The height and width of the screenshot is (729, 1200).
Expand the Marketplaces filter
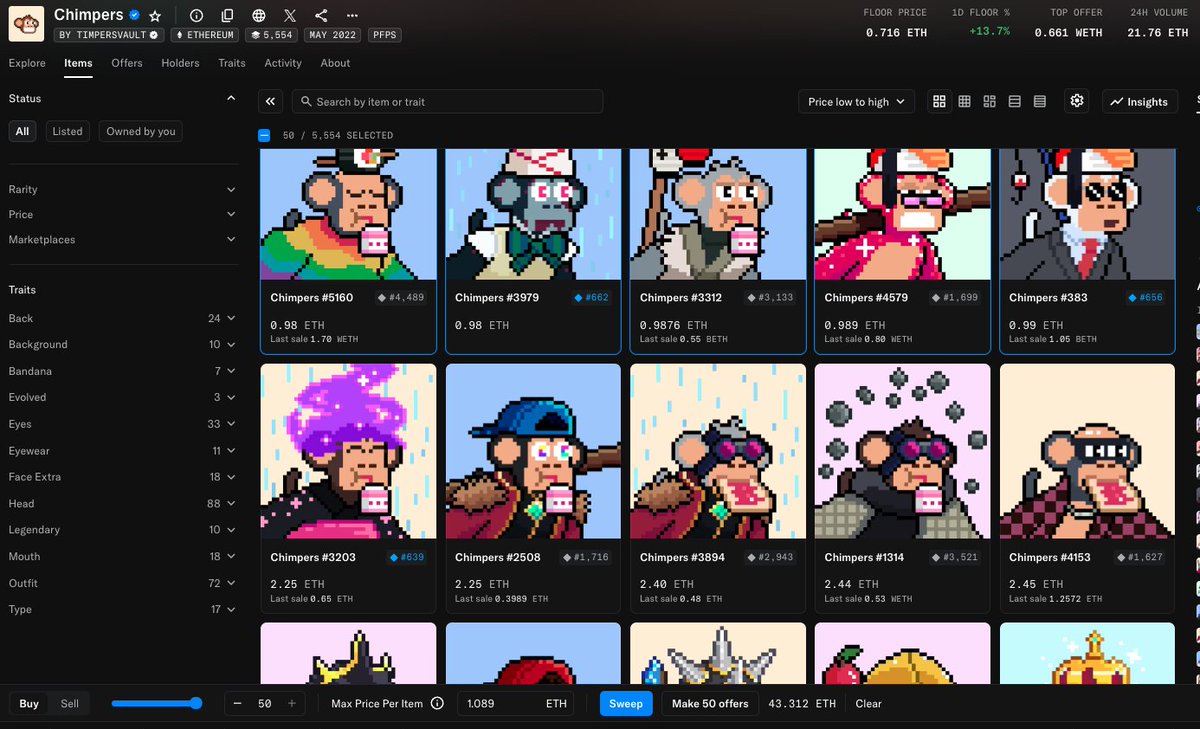[122, 239]
